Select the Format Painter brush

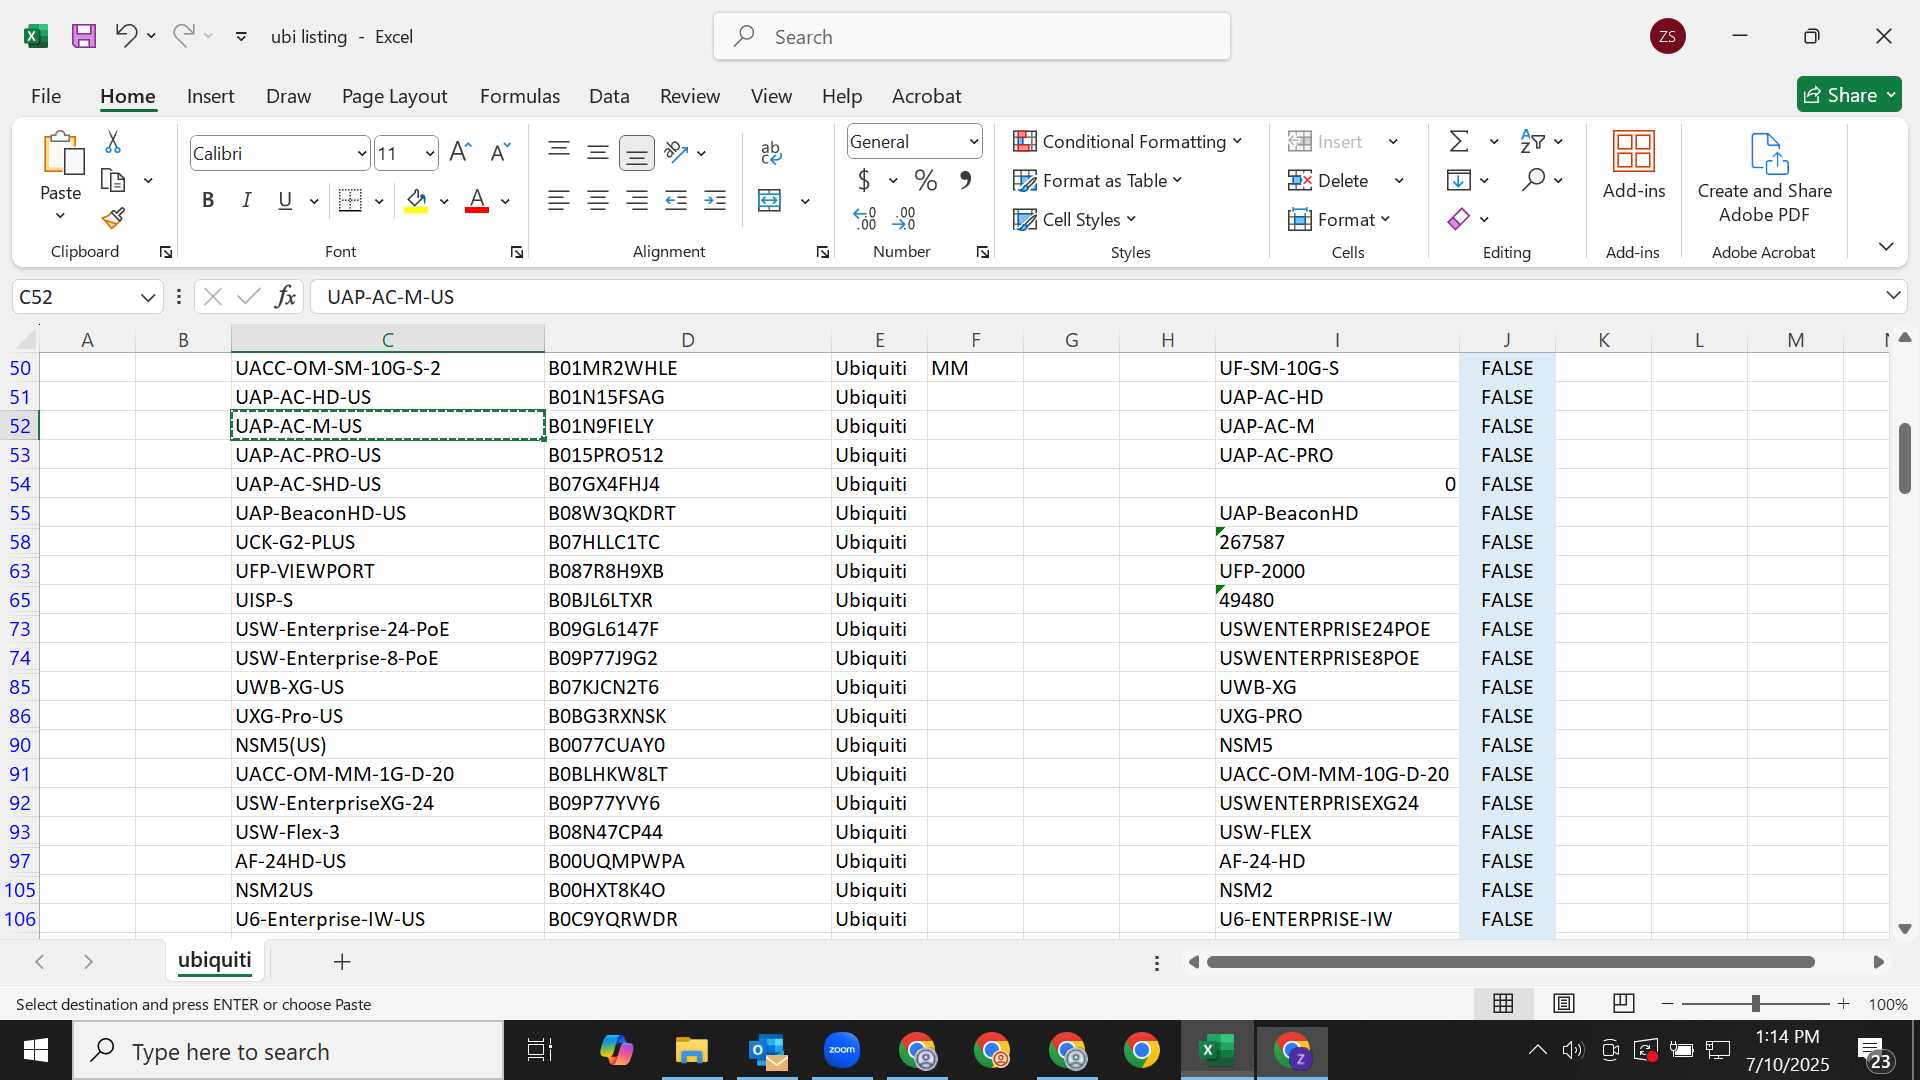113,218
